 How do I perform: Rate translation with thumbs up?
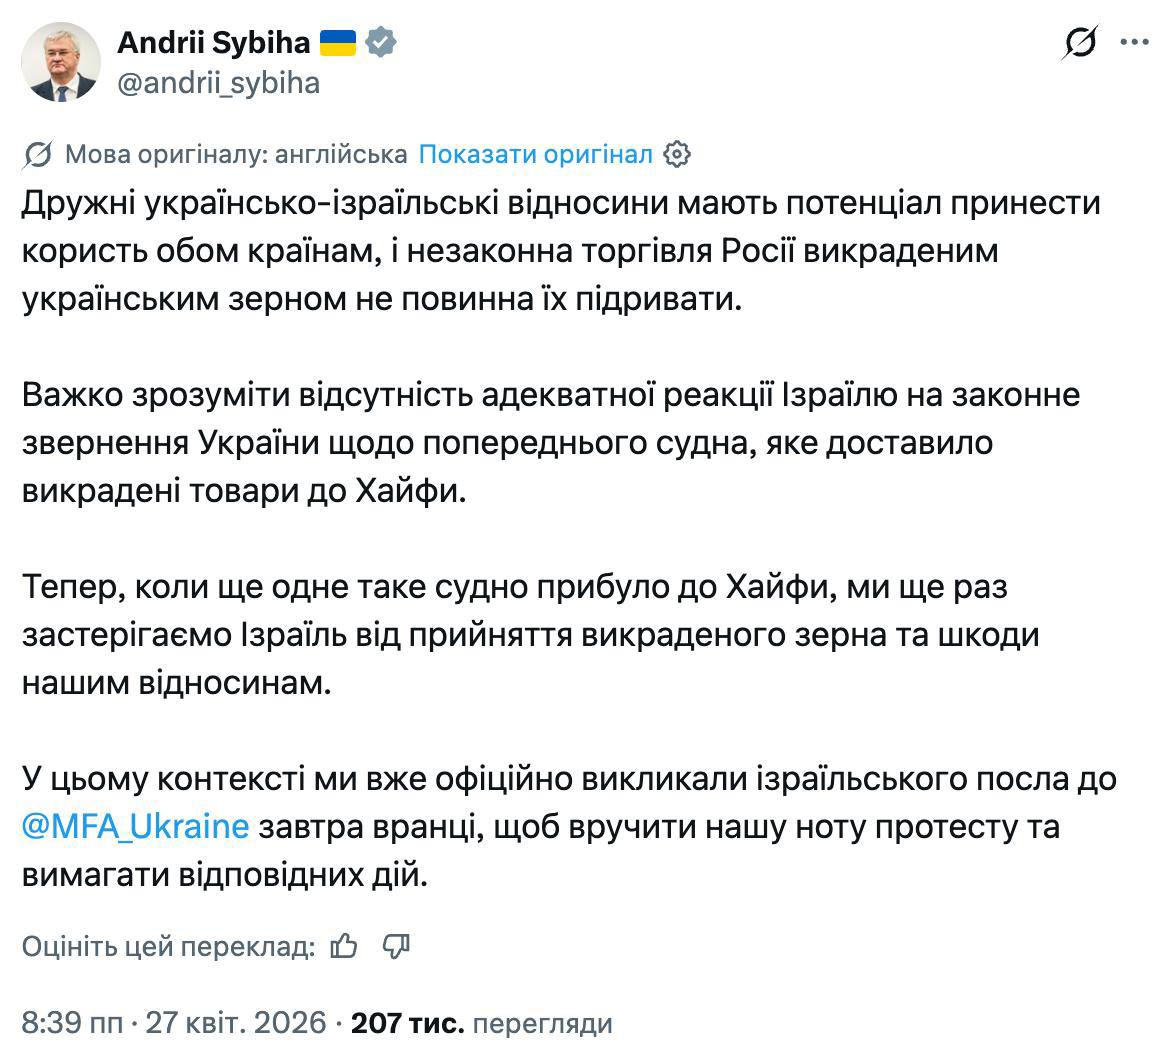tap(343, 946)
